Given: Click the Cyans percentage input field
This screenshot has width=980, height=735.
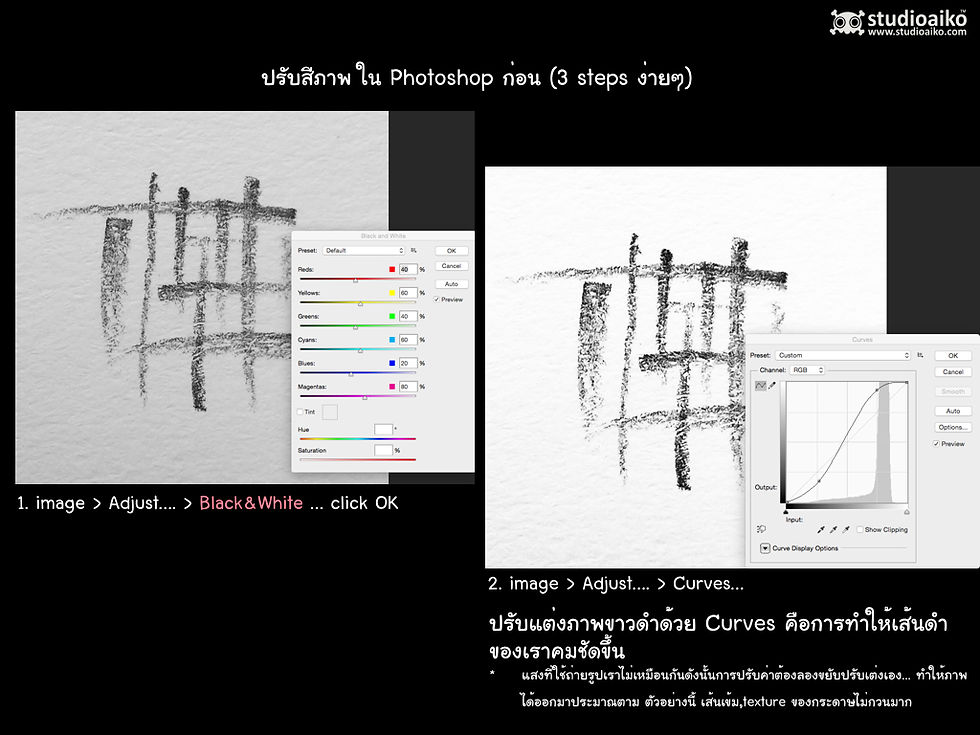Looking at the screenshot, I should (408, 339).
